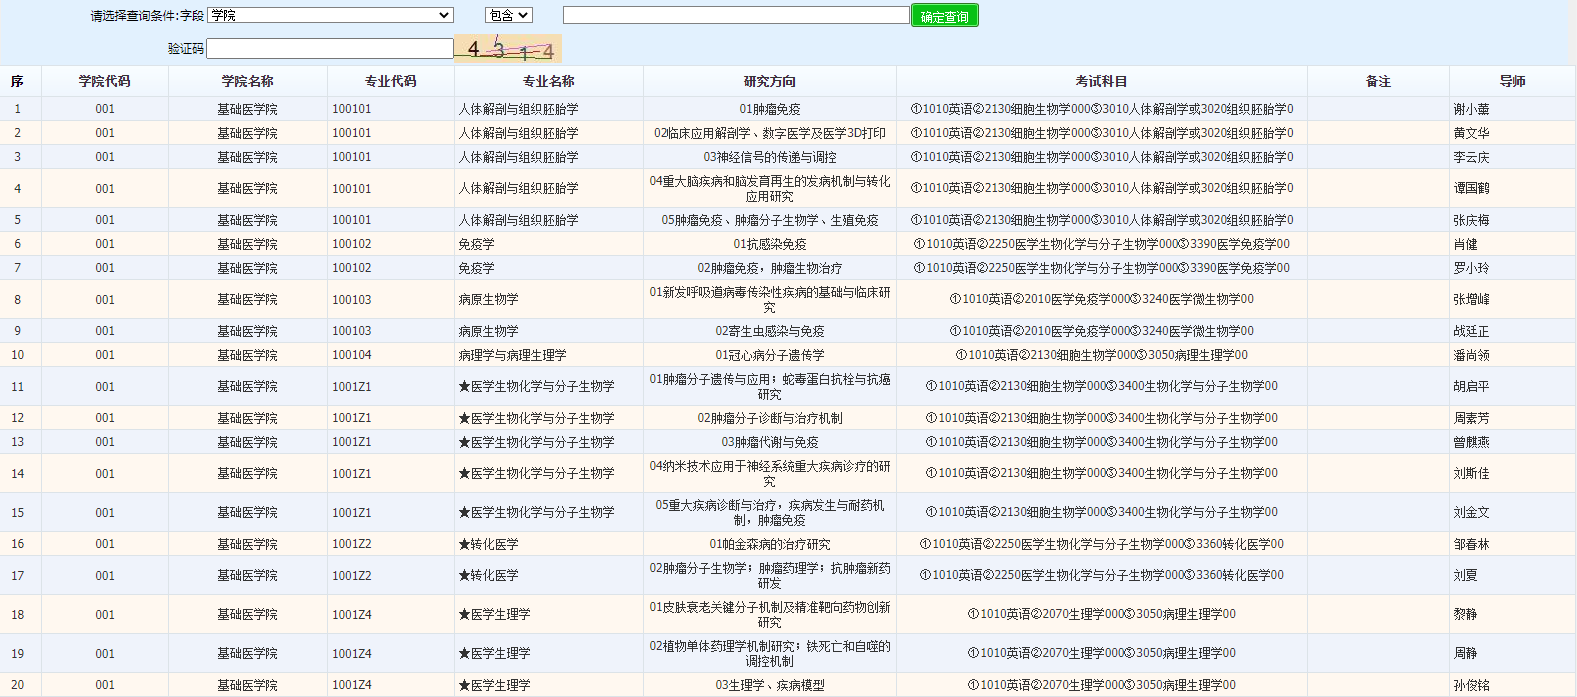Image resolution: width=1577 pixels, height=697 pixels.
Task: Click the 研究方向 column header
Action: [770, 81]
